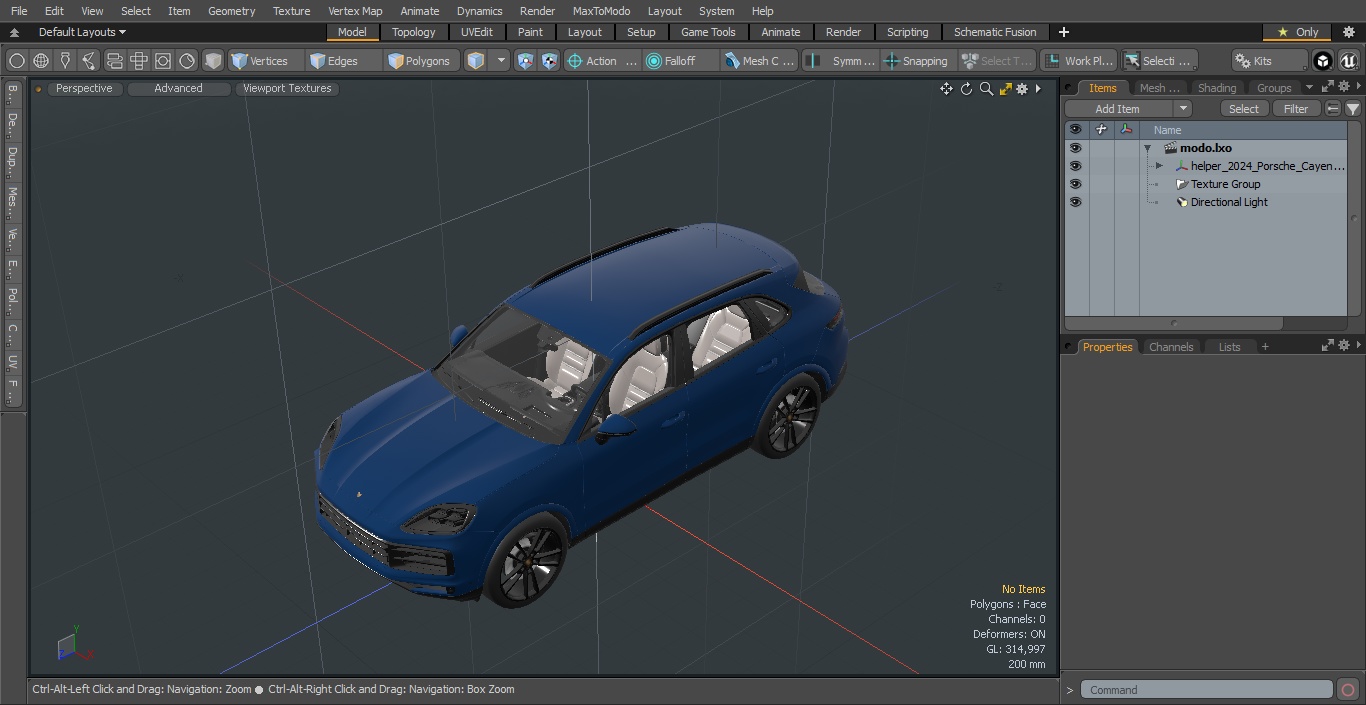Image resolution: width=1366 pixels, height=705 pixels.
Task: Toggle visibility of modo.lxo scene
Action: 1075,148
